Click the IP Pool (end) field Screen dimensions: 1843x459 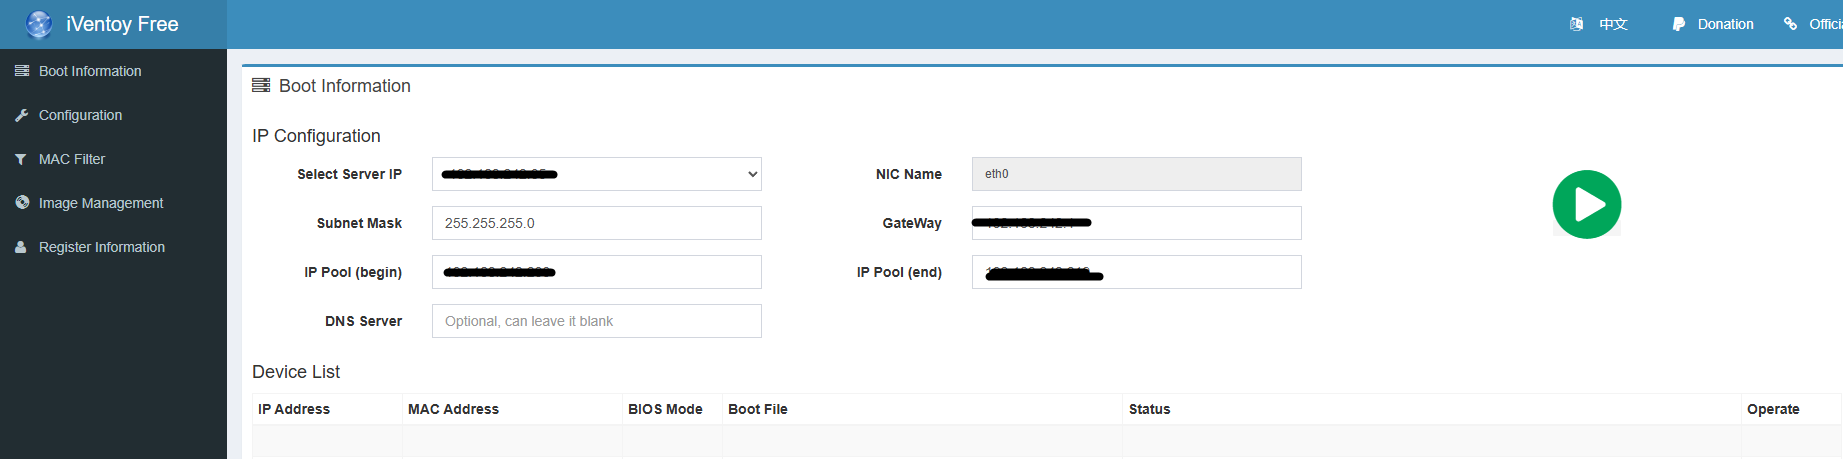tap(1136, 272)
